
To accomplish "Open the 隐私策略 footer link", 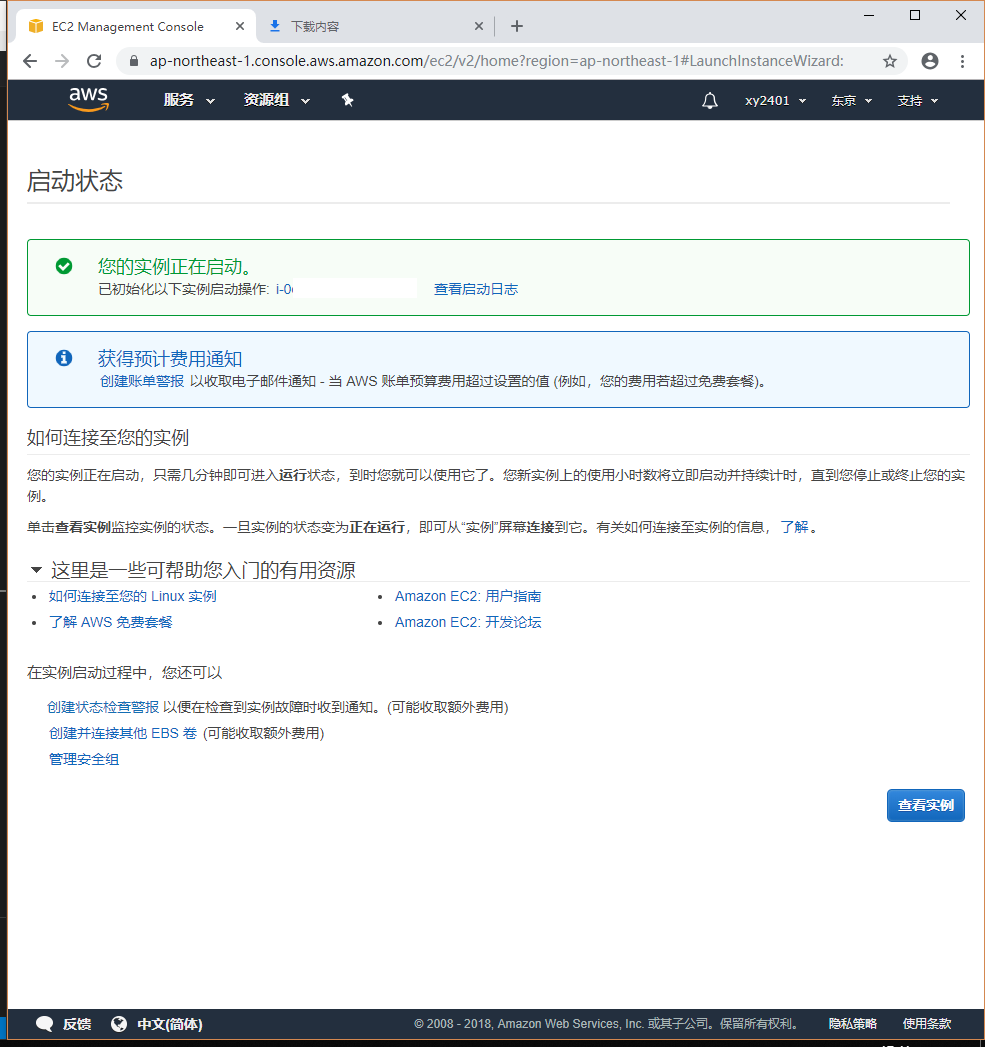I will point(852,1024).
